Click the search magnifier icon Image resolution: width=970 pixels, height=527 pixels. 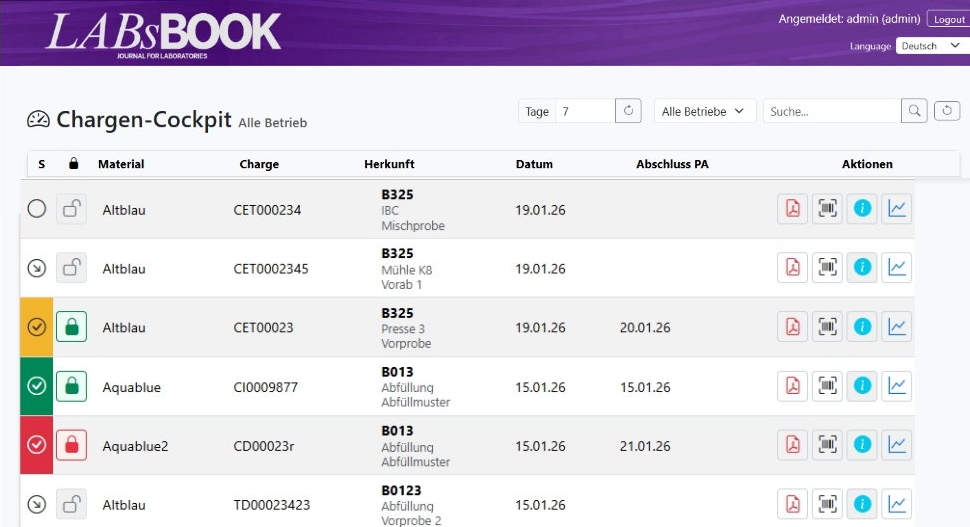pos(914,111)
